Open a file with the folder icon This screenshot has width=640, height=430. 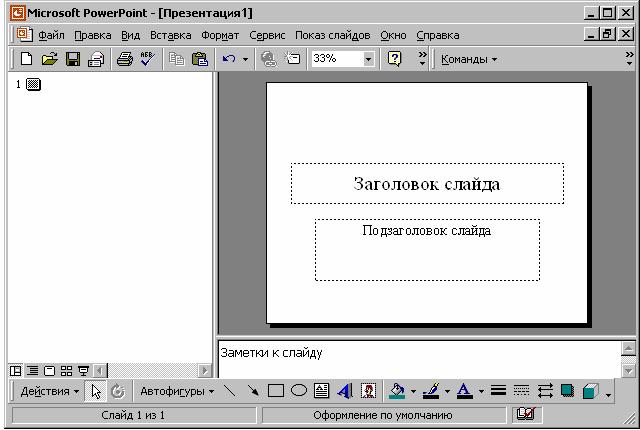coord(49,59)
